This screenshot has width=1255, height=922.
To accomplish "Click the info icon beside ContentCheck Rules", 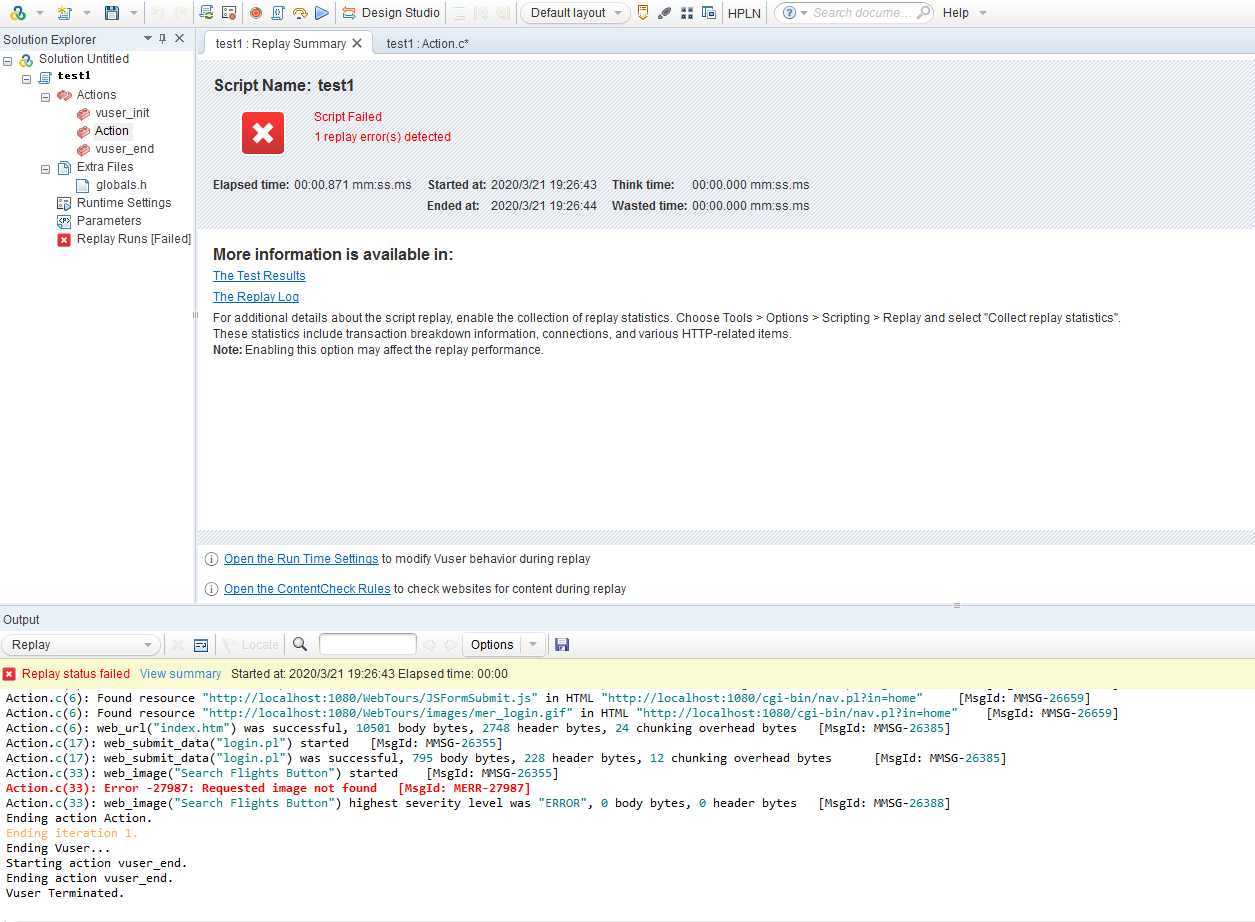I will coord(211,589).
